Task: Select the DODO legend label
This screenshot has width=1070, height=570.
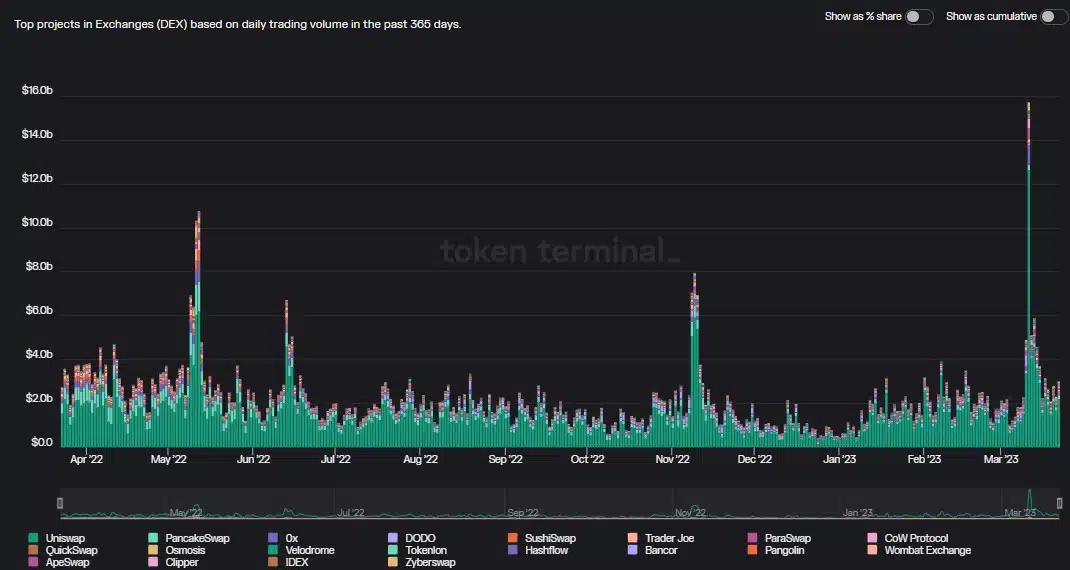Action: (x=420, y=538)
